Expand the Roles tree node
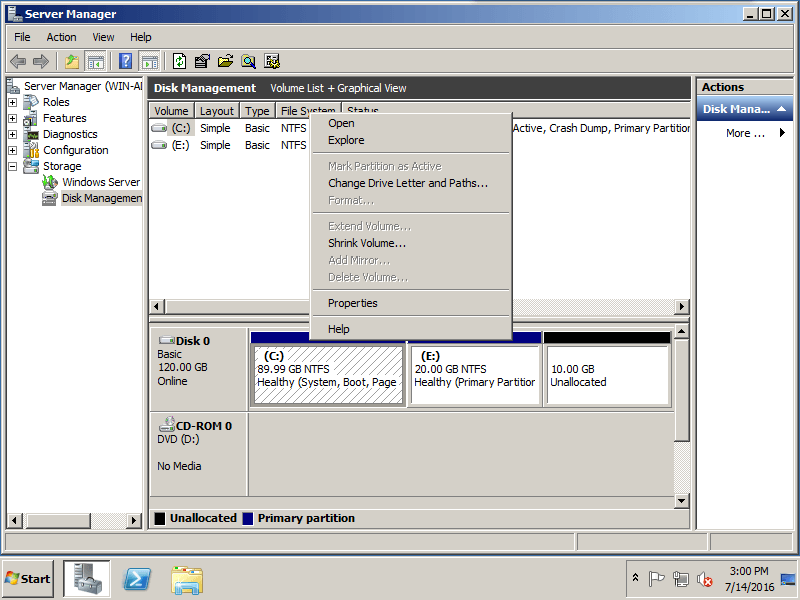Viewport: 800px width, 600px height. coord(13,103)
